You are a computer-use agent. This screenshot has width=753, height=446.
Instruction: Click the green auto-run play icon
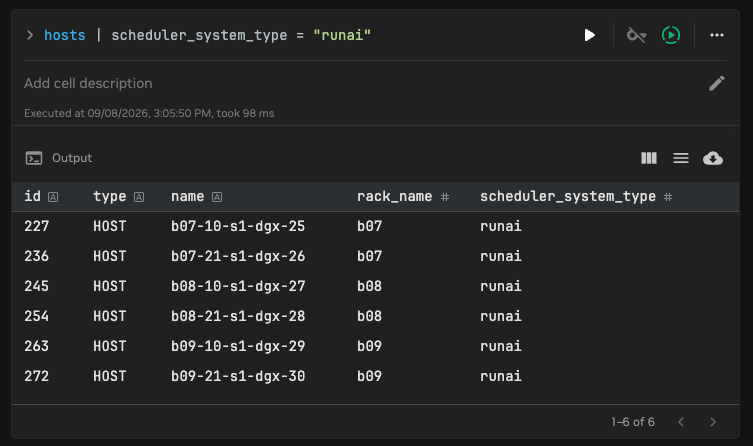pos(671,35)
